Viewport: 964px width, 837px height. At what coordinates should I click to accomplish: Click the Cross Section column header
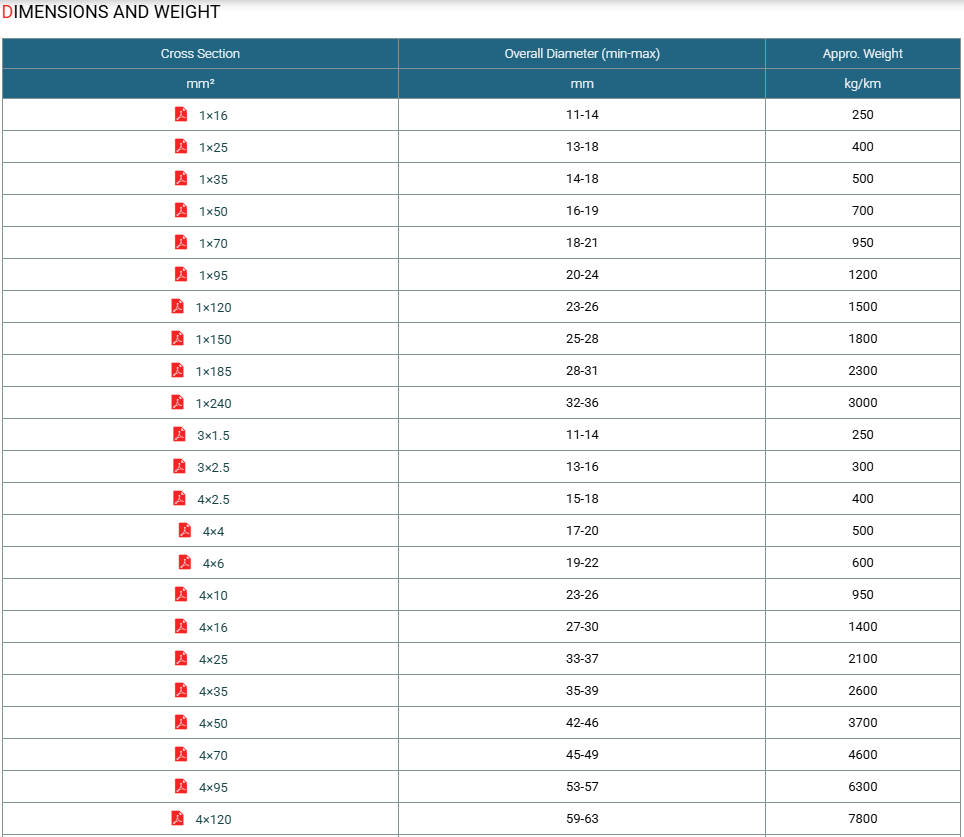tap(200, 54)
